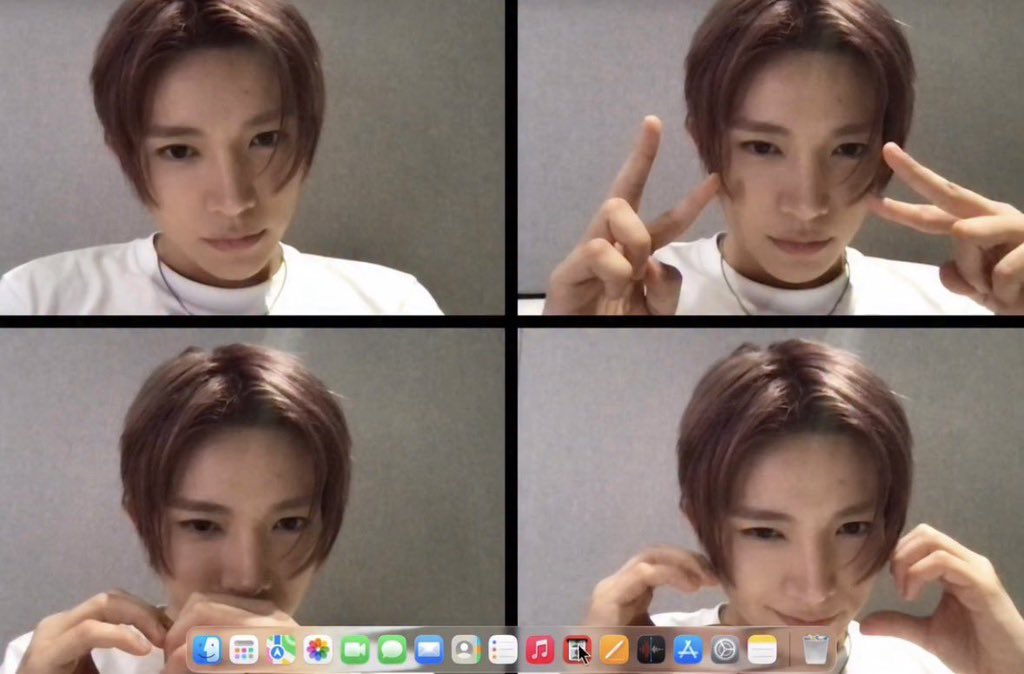Open Reminders from the dock
Viewport: 1024px width, 674px height.
point(503,650)
